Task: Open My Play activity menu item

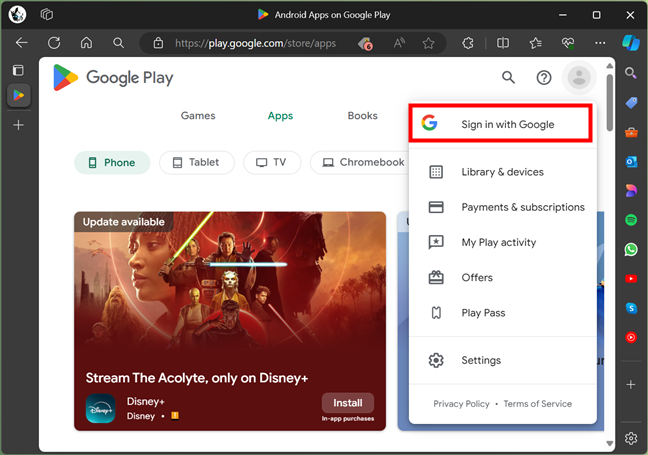Action: 503,242
